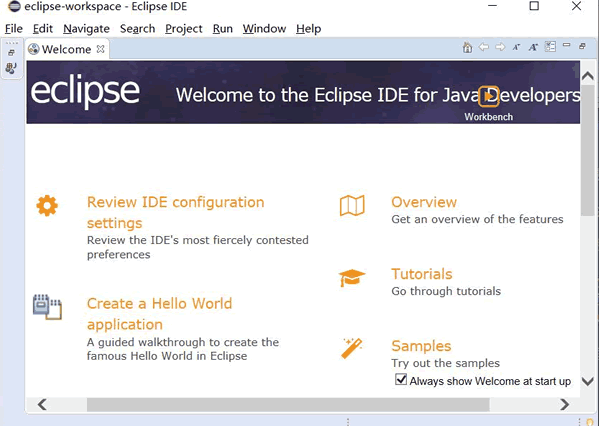Image resolution: width=600 pixels, height=426 pixels.
Task: Click the Restore icon in left trim bar
Action: click(x=11, y=52)
